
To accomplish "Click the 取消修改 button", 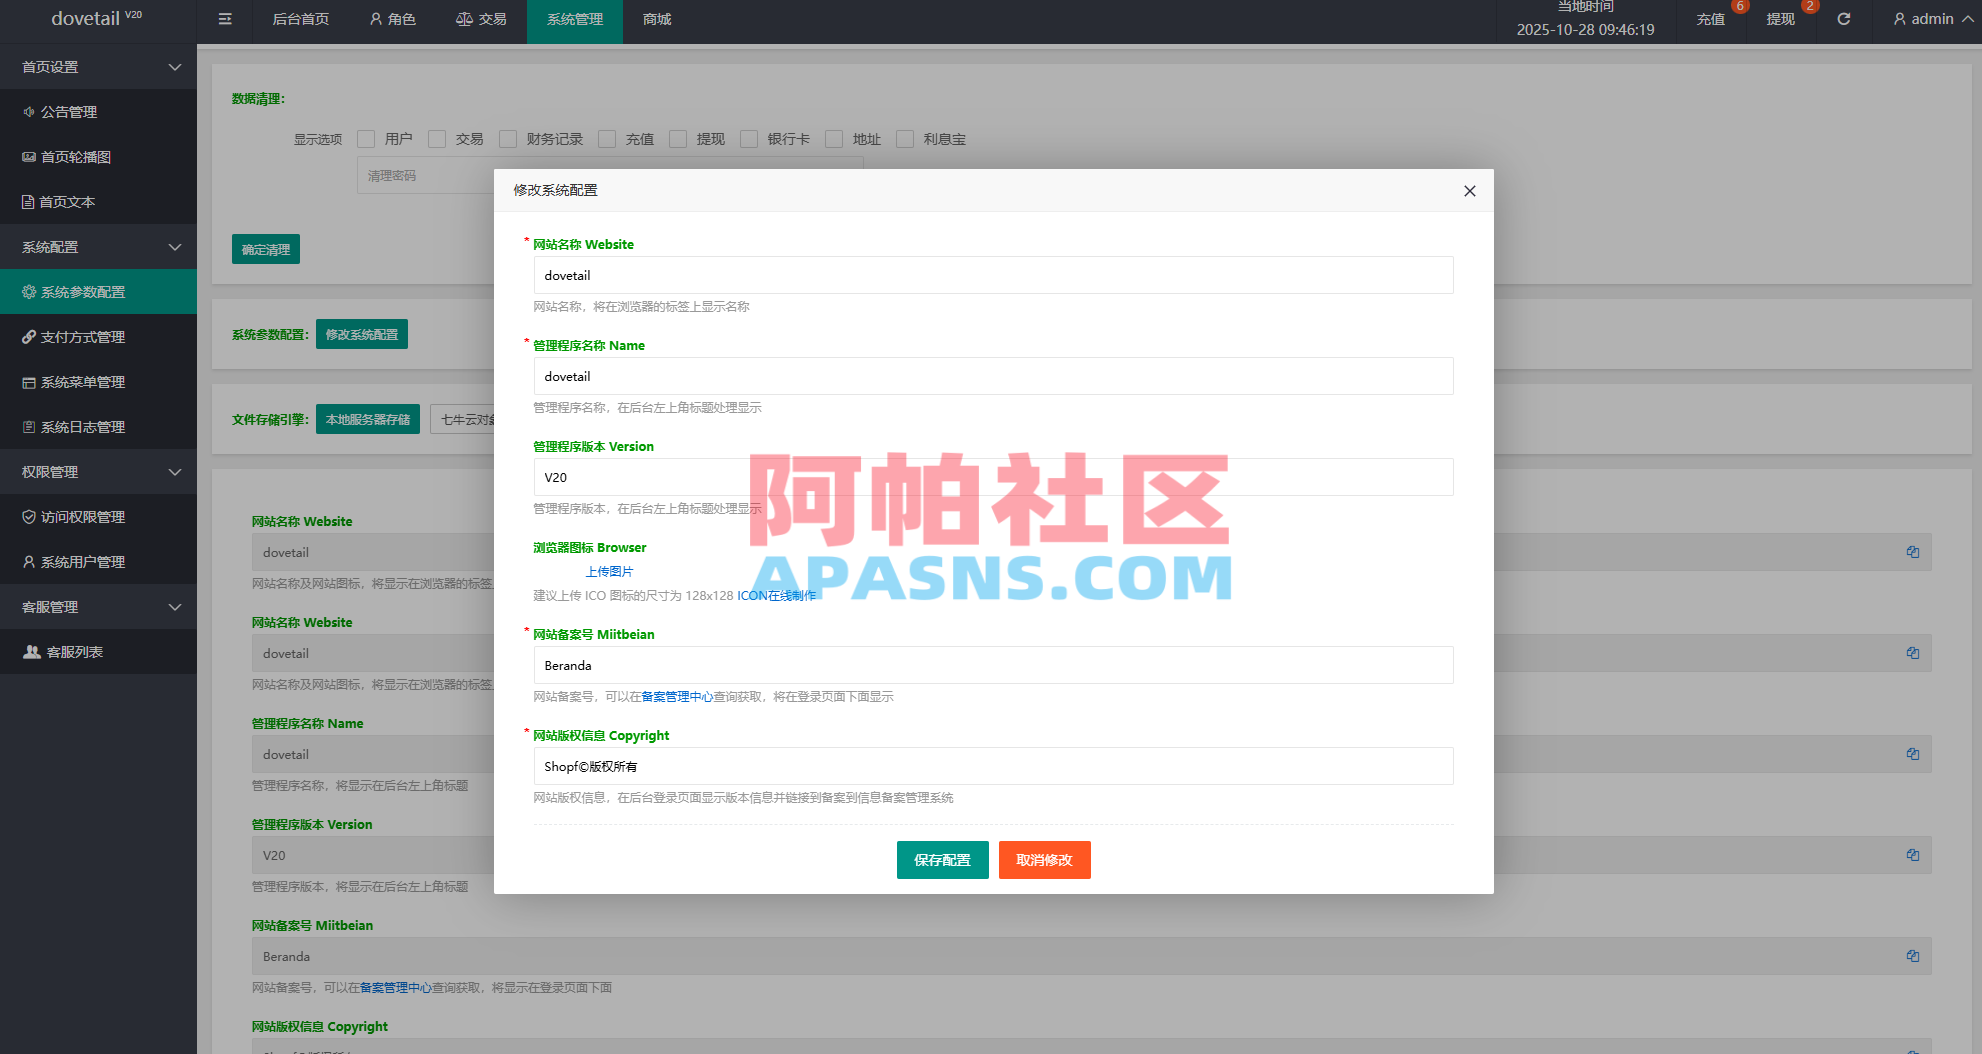I will coord(1044,860).
